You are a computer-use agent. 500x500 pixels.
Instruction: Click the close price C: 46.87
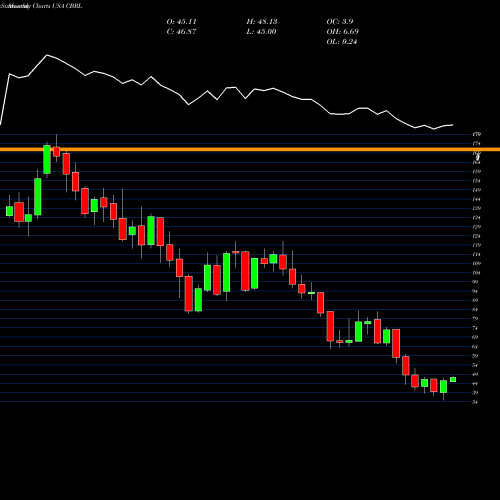pos(181,32)
